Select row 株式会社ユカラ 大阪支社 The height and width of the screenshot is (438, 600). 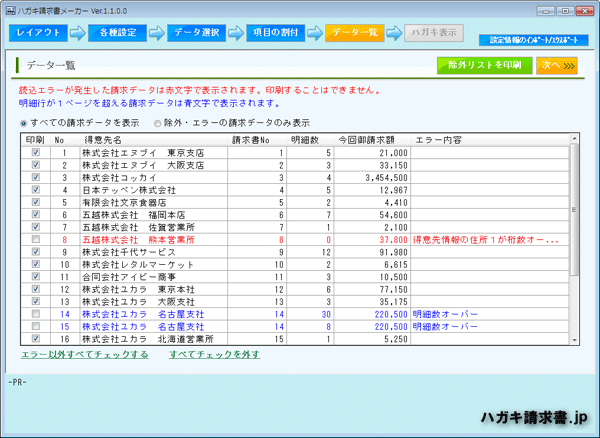[x=295, y=302]
